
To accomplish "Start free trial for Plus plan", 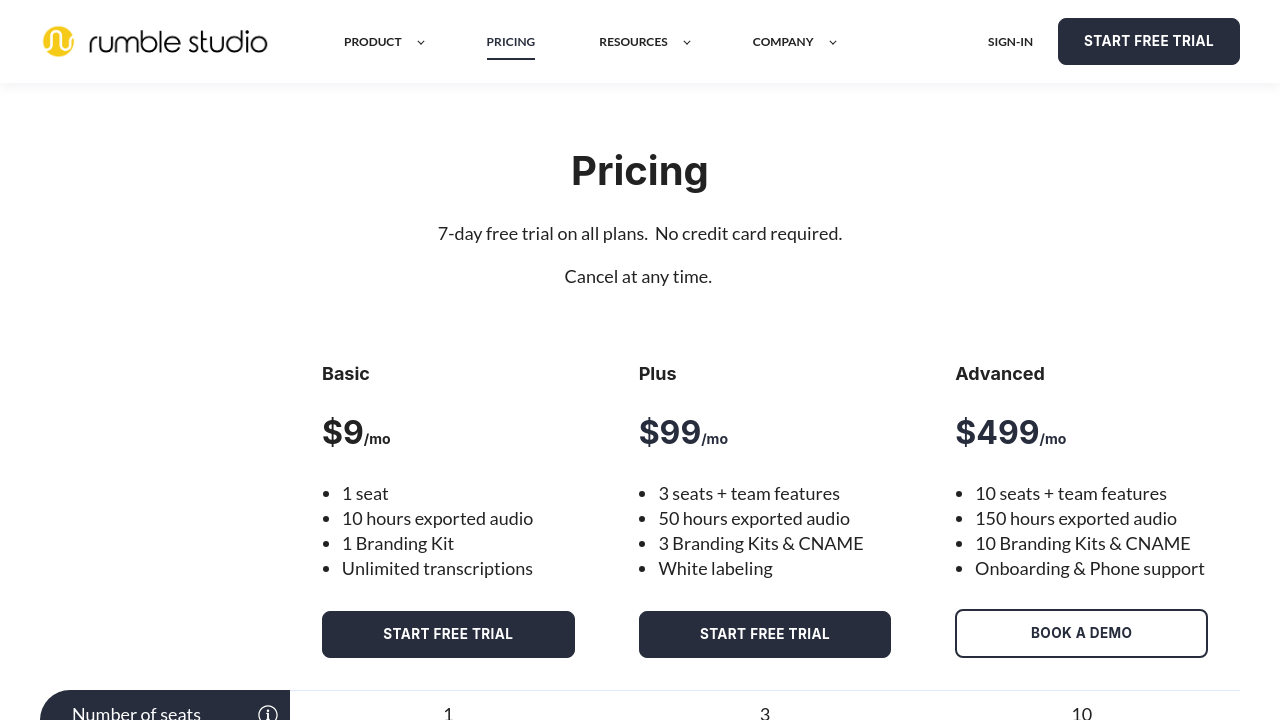I will 765,634.
